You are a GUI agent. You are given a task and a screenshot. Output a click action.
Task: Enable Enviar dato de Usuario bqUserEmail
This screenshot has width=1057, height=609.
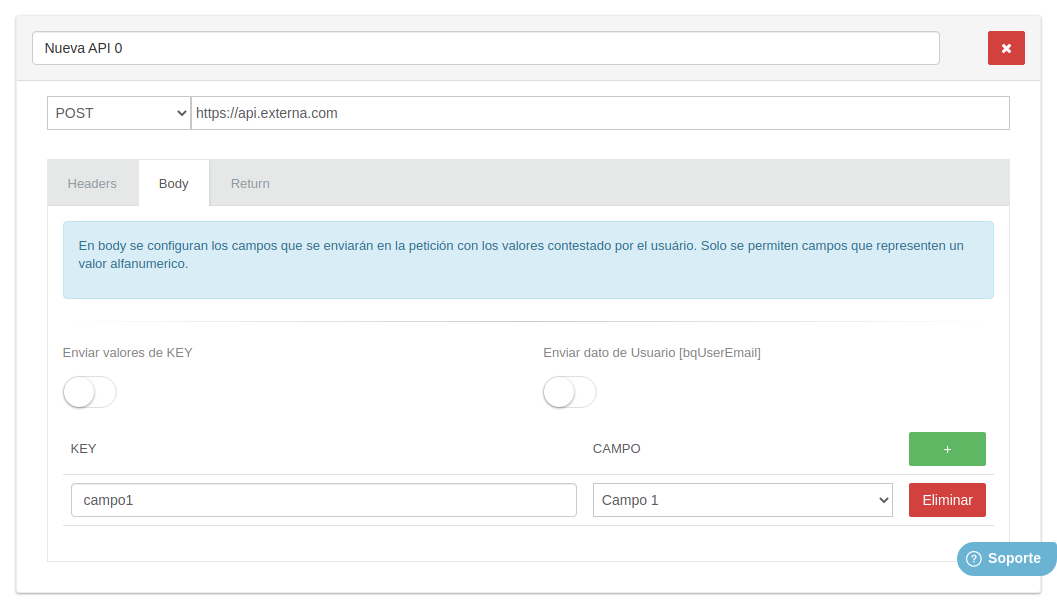[569, 392]
